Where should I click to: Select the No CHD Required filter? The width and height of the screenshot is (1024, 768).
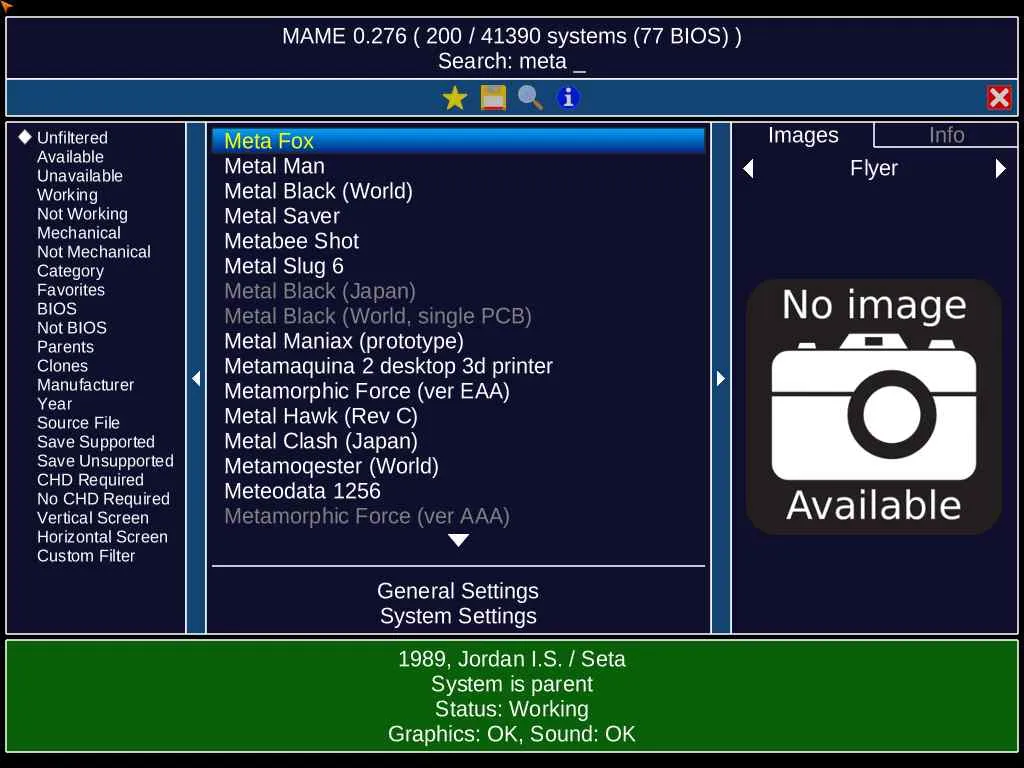pos(103,498)
